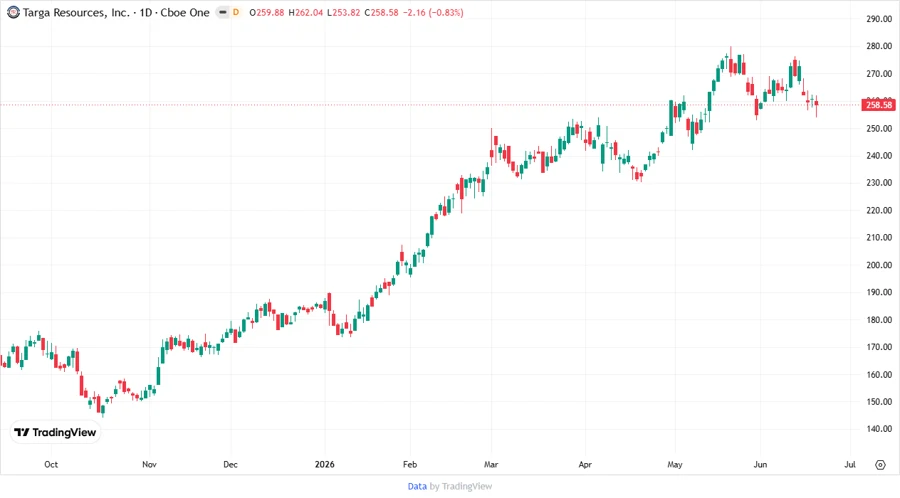900x498 pixels.
Task: Click the 230.00 price axis label
Action: [879, 182]
